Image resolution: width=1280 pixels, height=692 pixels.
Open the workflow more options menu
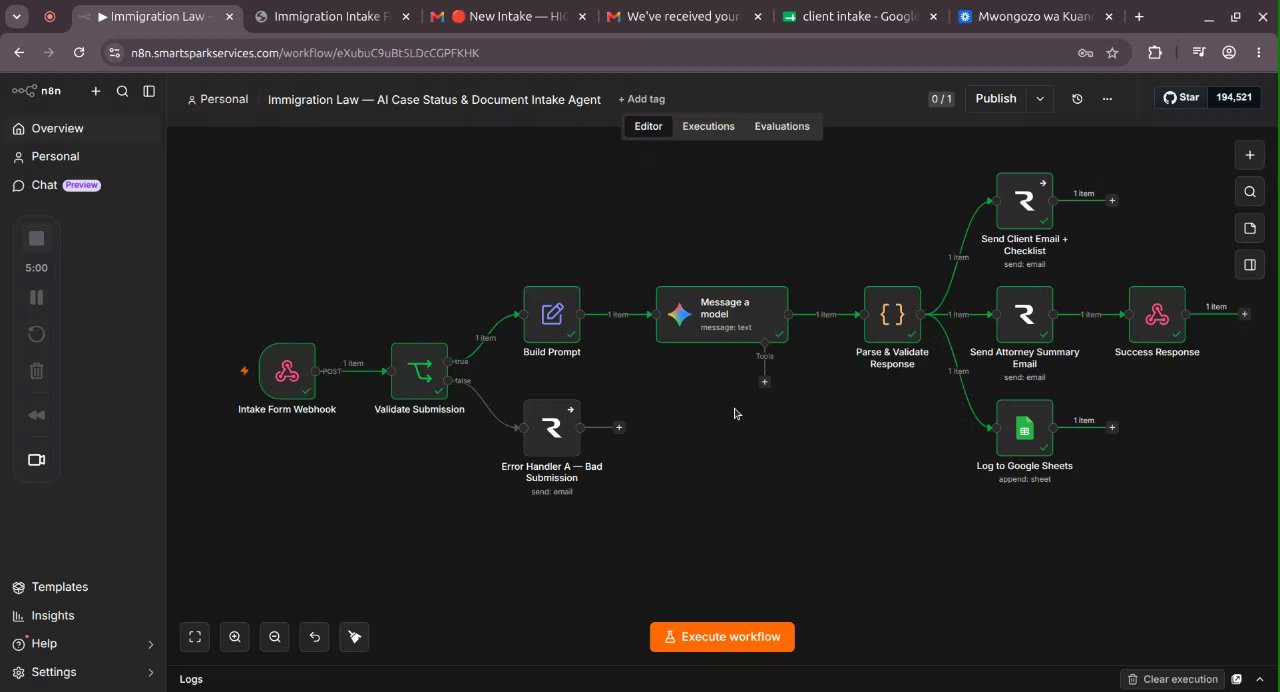1107,99
